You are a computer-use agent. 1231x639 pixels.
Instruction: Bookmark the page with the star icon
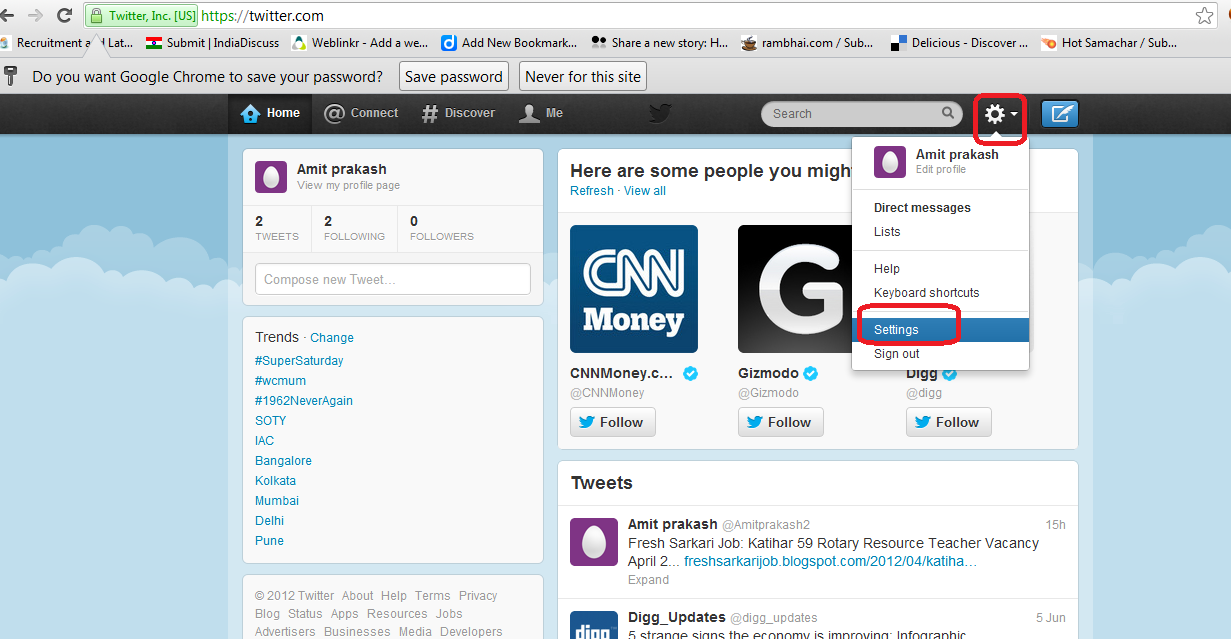point(1205,16)
